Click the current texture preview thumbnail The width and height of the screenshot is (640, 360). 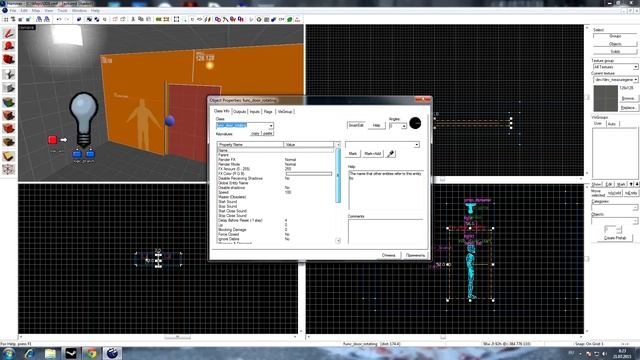point(605,98)
